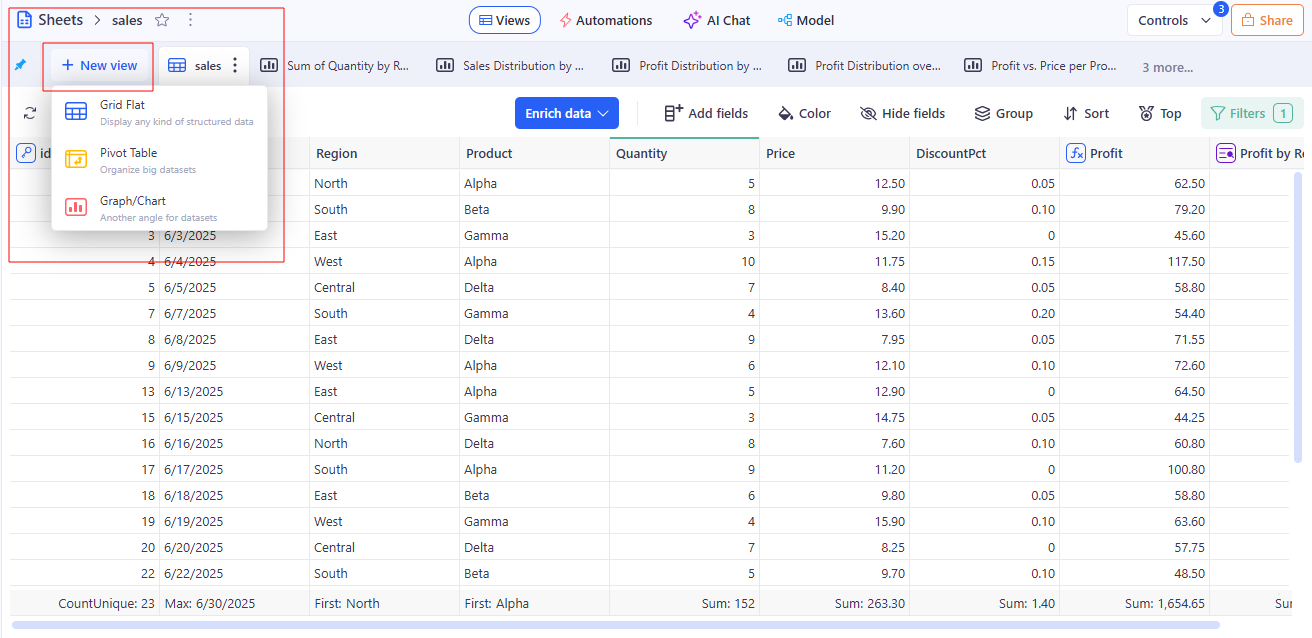Switch to the Automations tab

click(605, 20)
